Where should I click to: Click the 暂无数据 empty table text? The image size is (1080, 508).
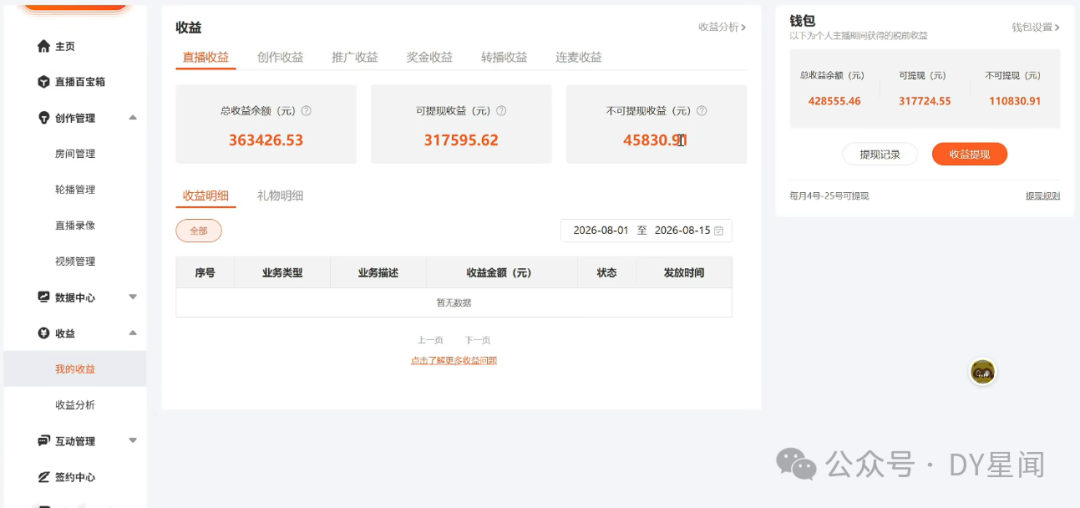click(x=454, y=303)
